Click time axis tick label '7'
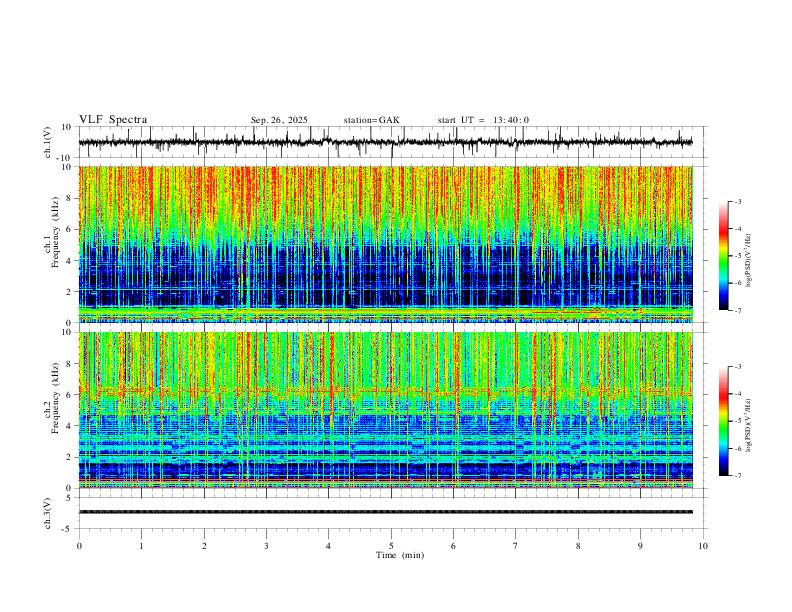Viewport: 792px width, 612px height. coord(516,546)
